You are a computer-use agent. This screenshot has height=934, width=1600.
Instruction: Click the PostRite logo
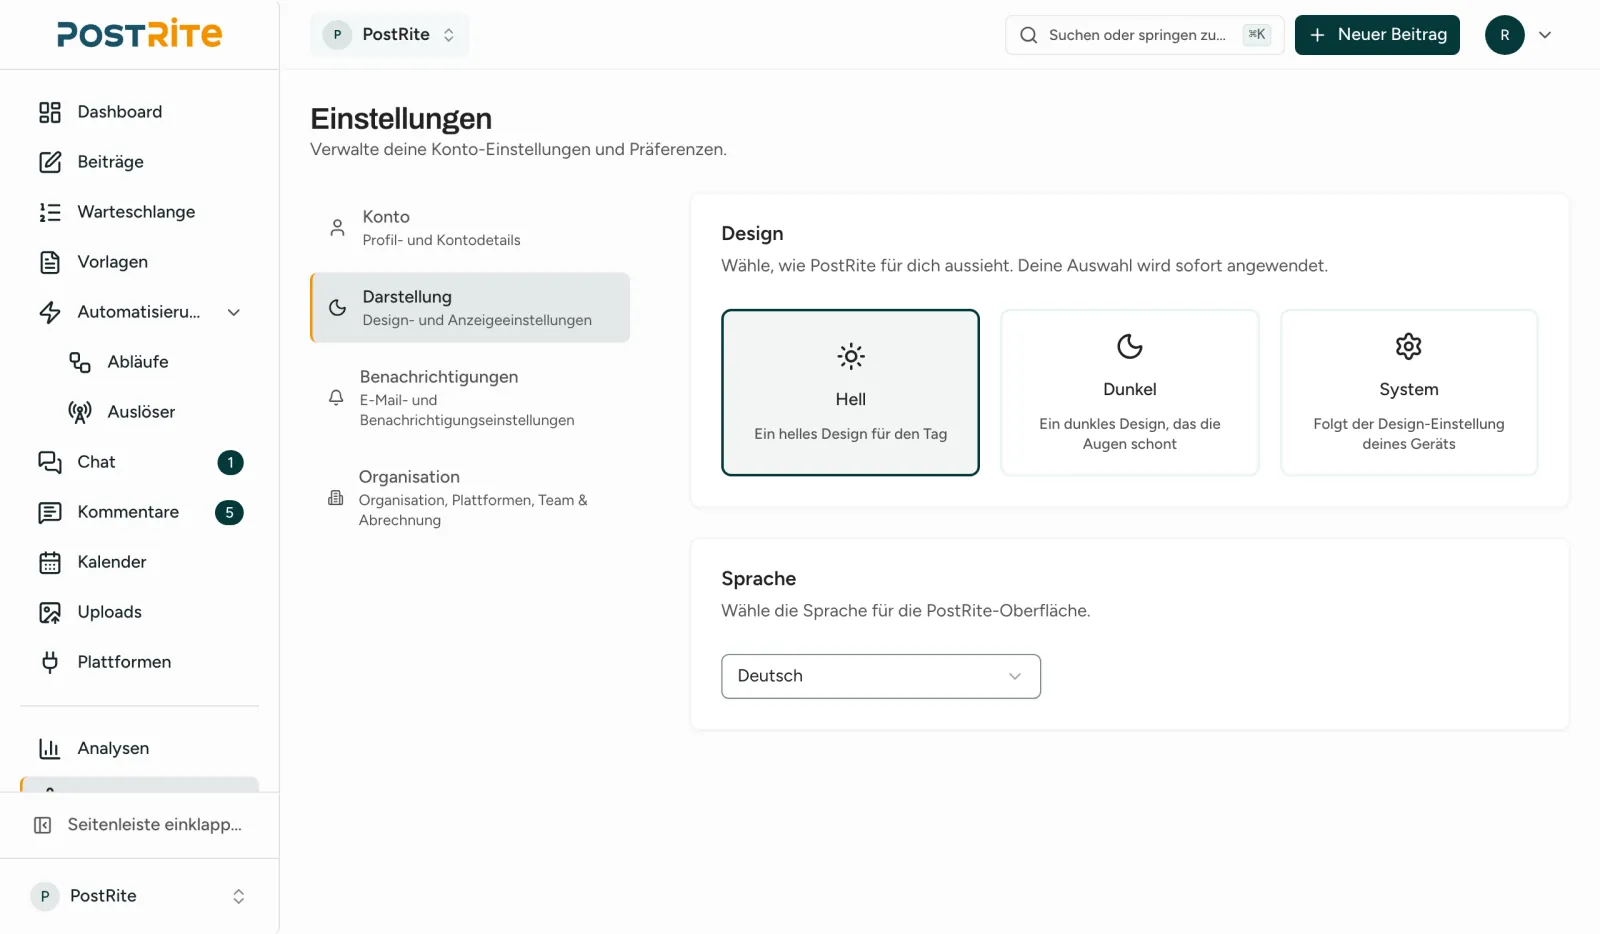pos(140,34)
